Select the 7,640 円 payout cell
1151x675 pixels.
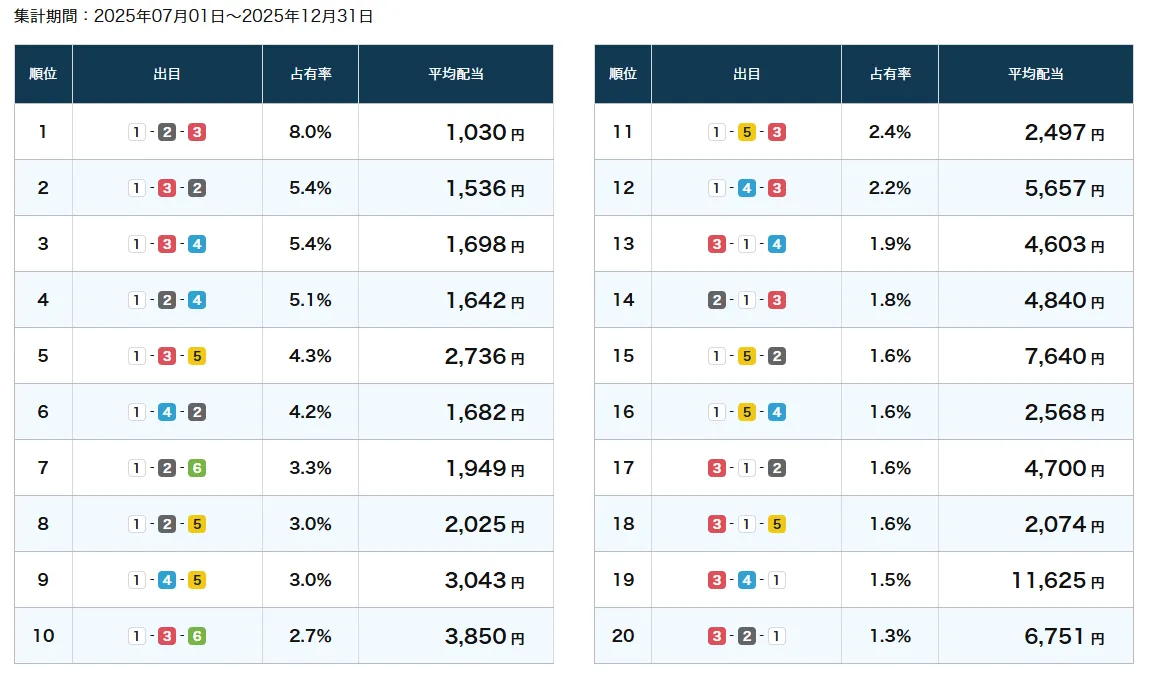pos(1064,356)
